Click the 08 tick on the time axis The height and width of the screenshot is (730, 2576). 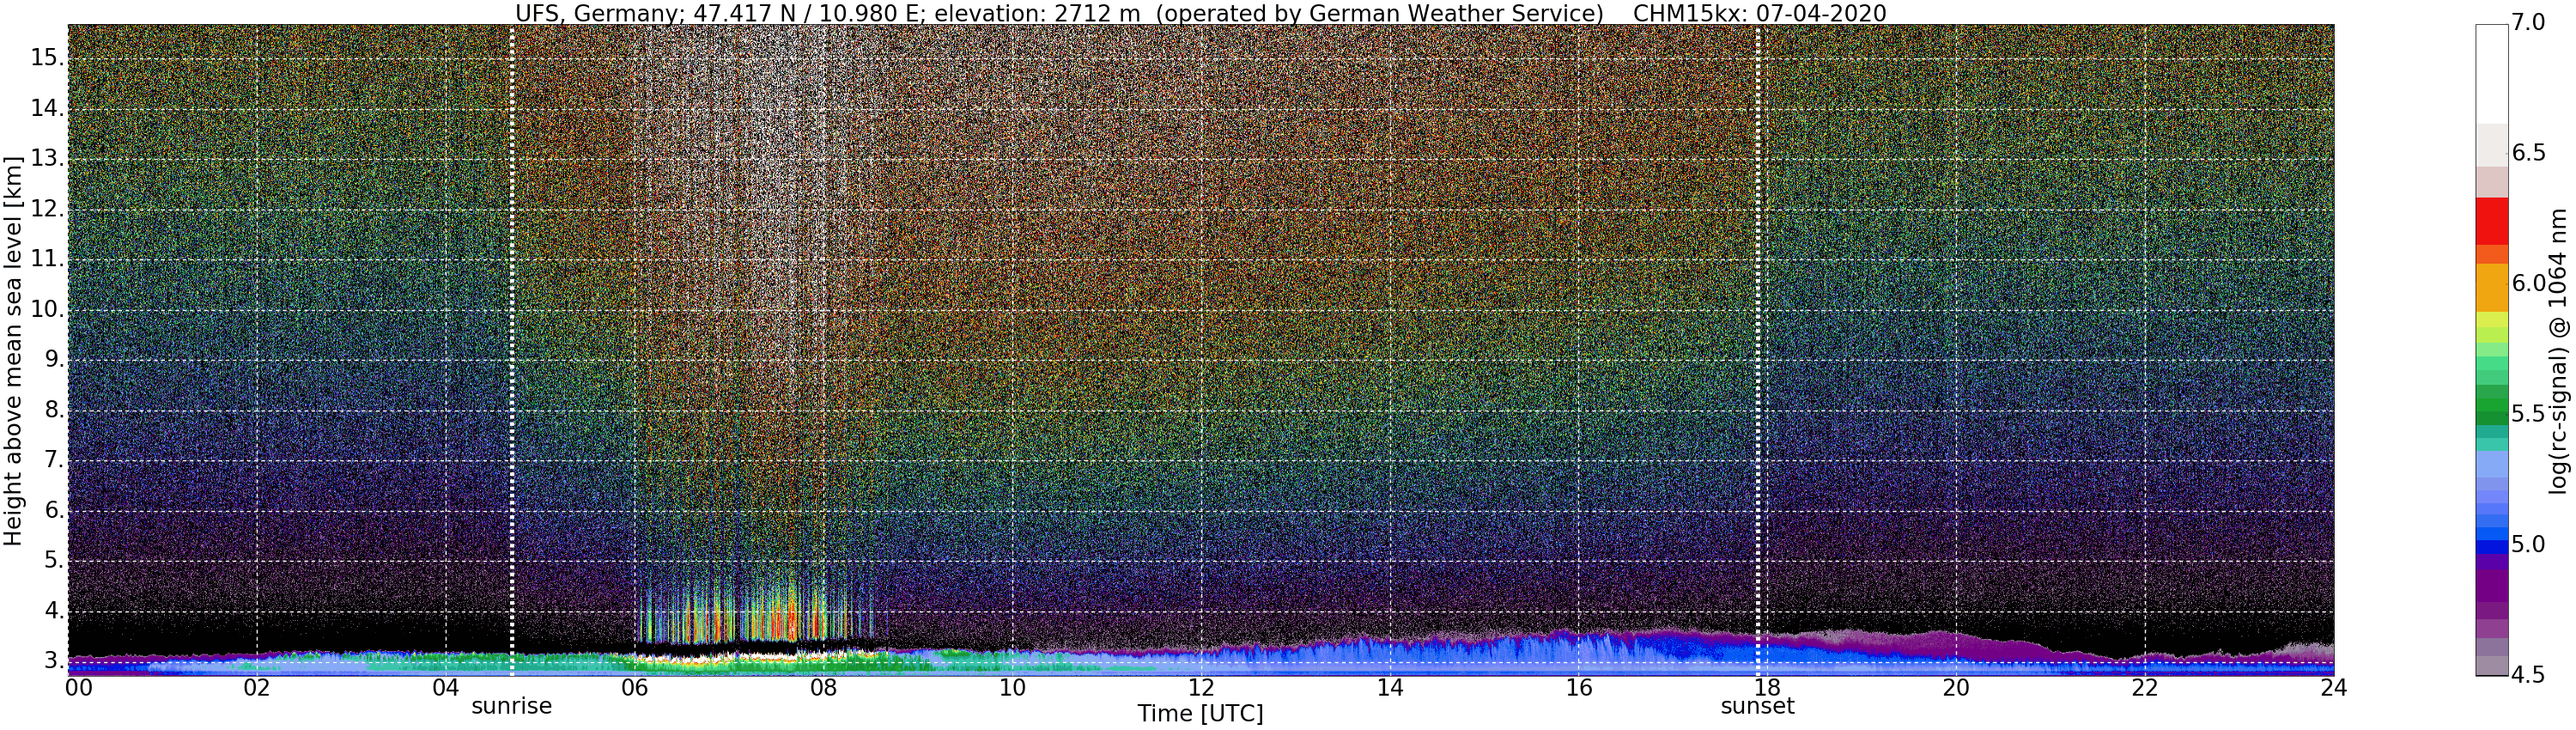pos(823,688)
